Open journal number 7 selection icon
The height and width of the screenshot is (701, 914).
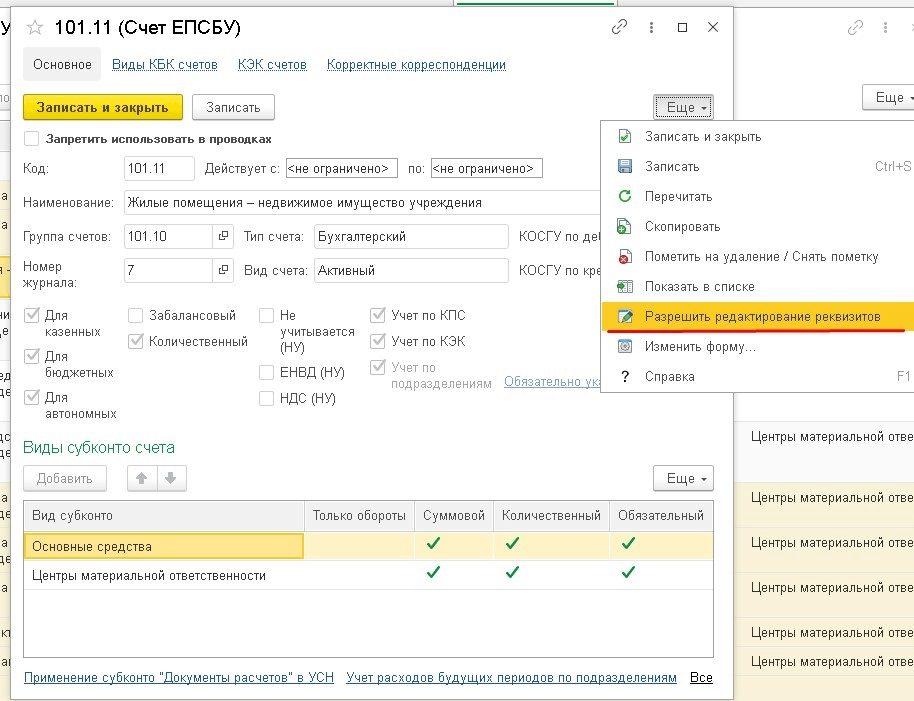pyautogui.click(x=222, y=271)
